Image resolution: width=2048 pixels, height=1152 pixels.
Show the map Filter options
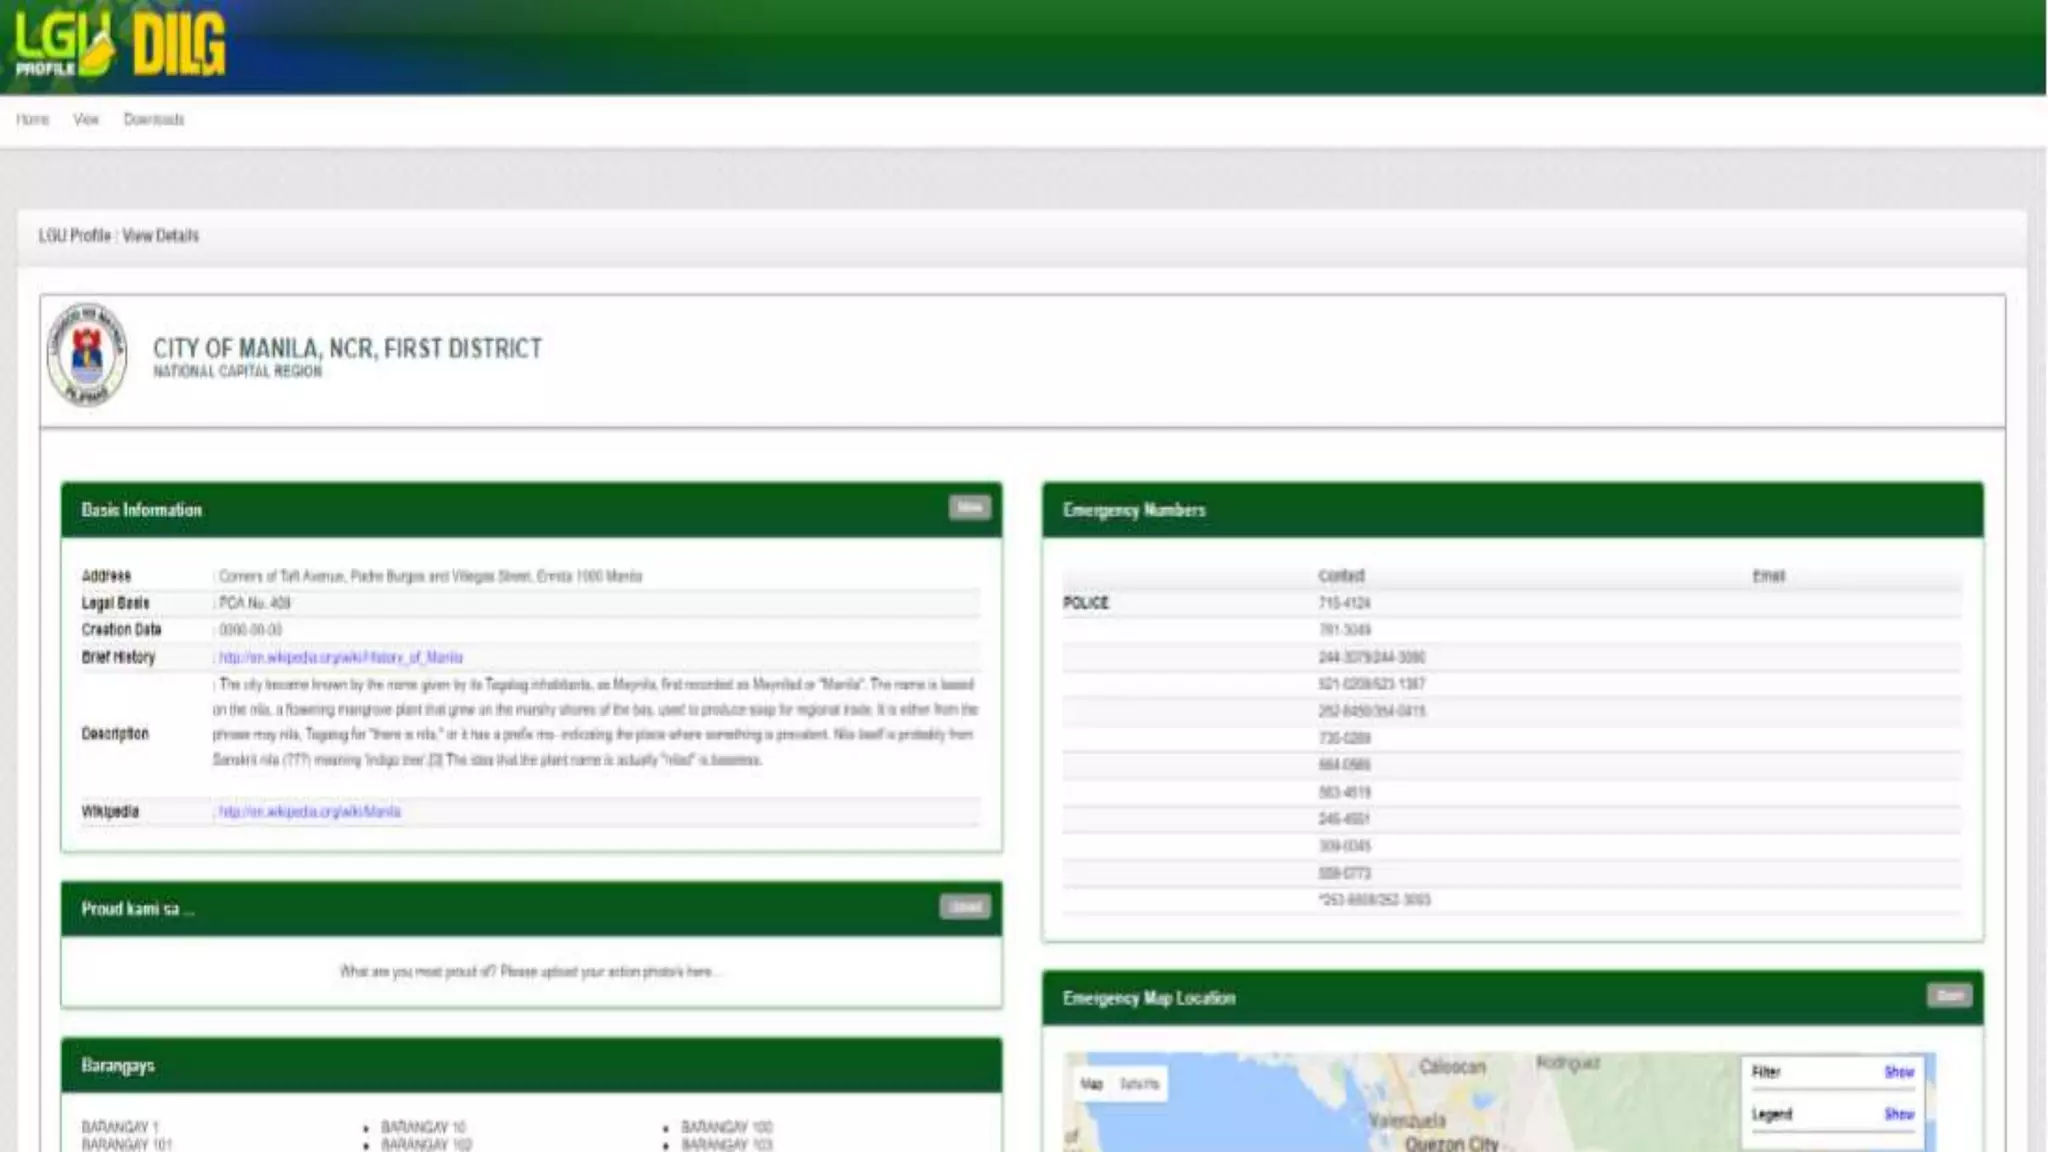coord(1898,1072)
